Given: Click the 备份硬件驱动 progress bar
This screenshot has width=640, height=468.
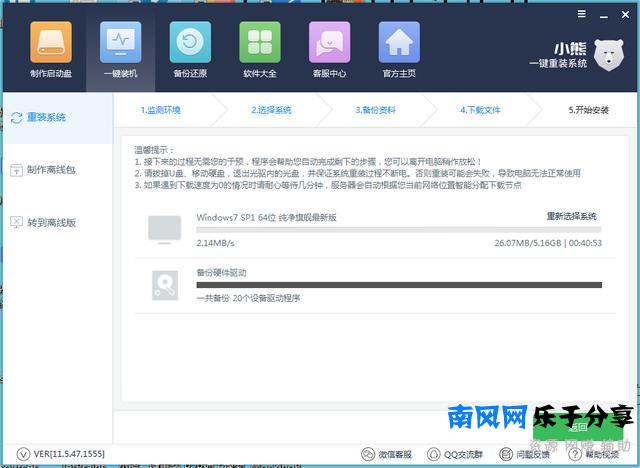Looking at the screenshot, I should pyautogui.click(x=399, y=285).
